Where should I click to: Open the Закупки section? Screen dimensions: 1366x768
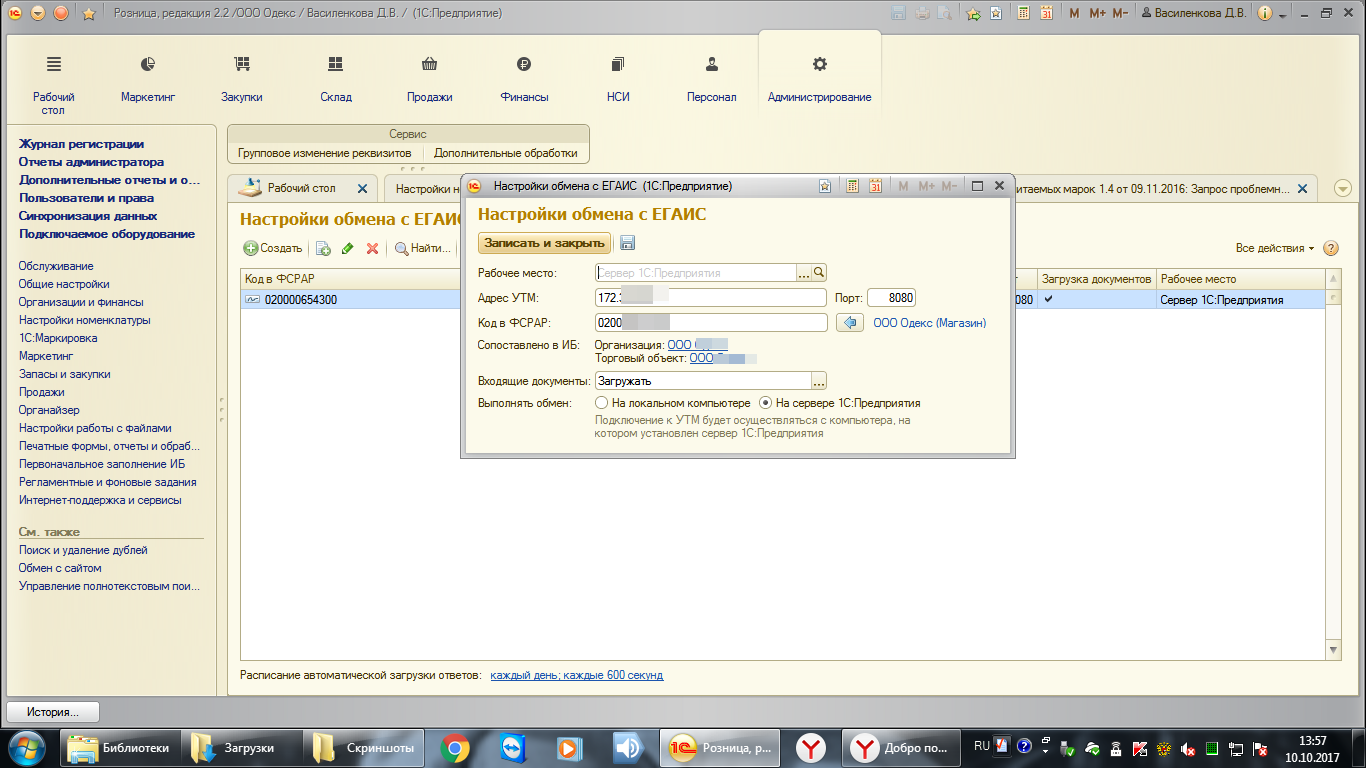tap(242, 80)
